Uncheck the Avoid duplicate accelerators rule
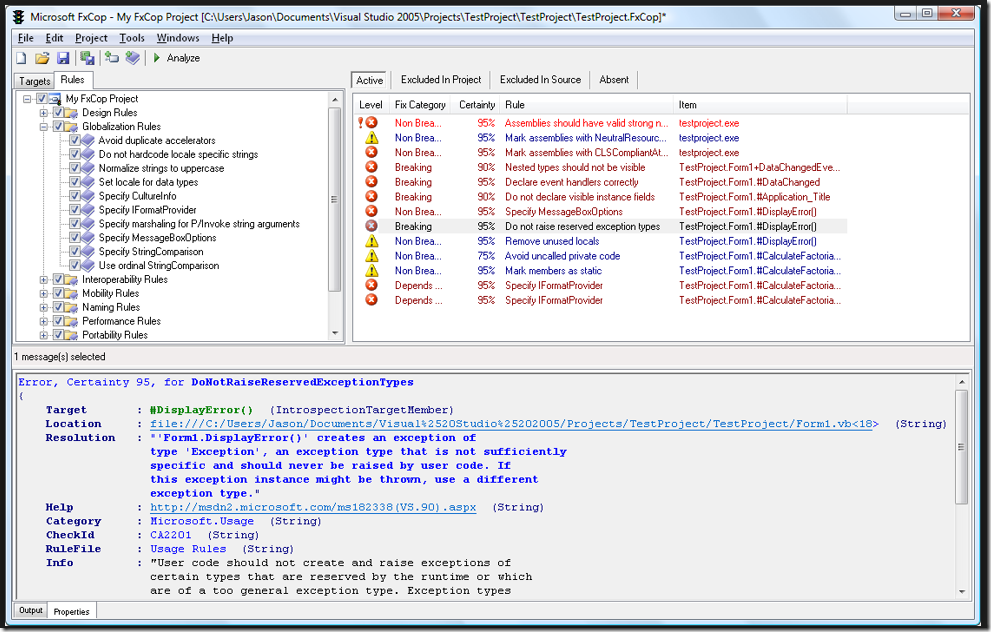This screenshot has width=991, height=632. [x=75, y=141]
